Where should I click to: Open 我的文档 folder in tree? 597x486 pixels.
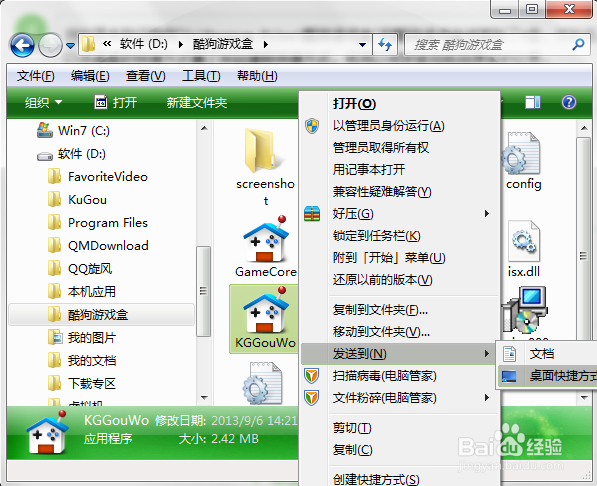(x=82, y=360)
